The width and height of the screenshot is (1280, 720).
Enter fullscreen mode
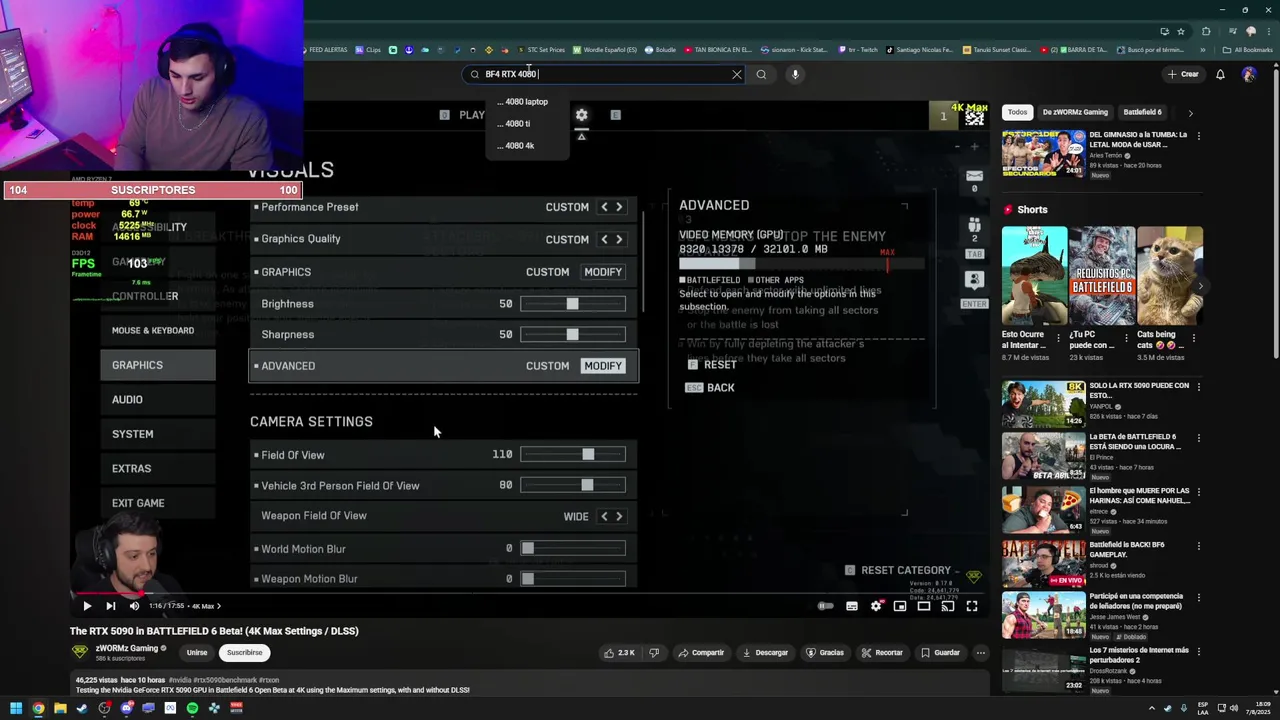(x=972, y=606)
